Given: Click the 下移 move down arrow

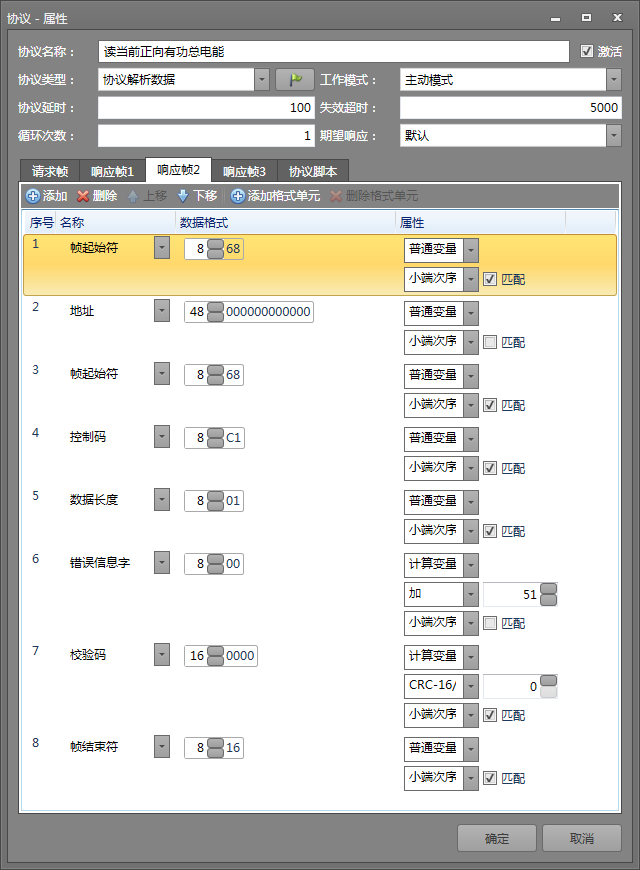Looking at the screenshot, I should tap(183, 196).
